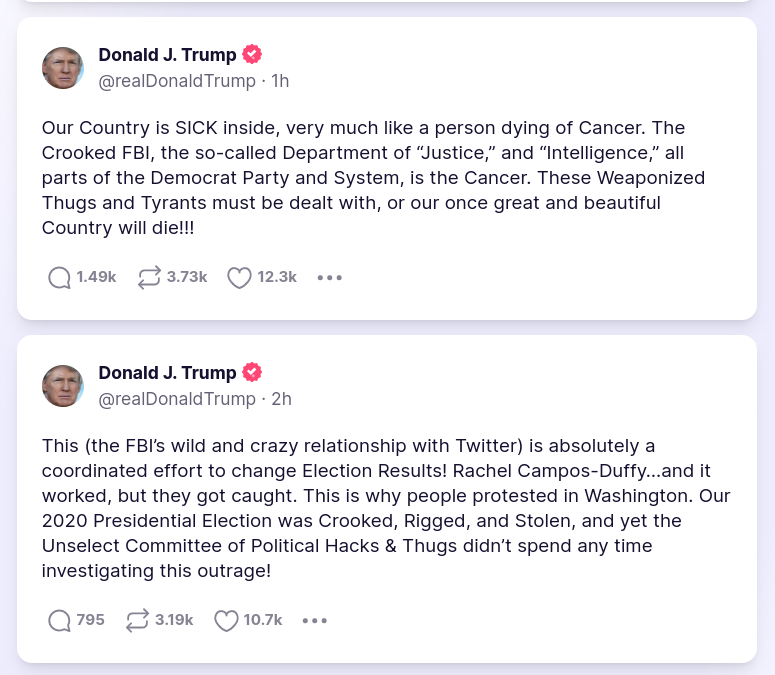Click Donald J. Trump name on 1h post
This screenshot has width=775, height=675.
(167, 54)
